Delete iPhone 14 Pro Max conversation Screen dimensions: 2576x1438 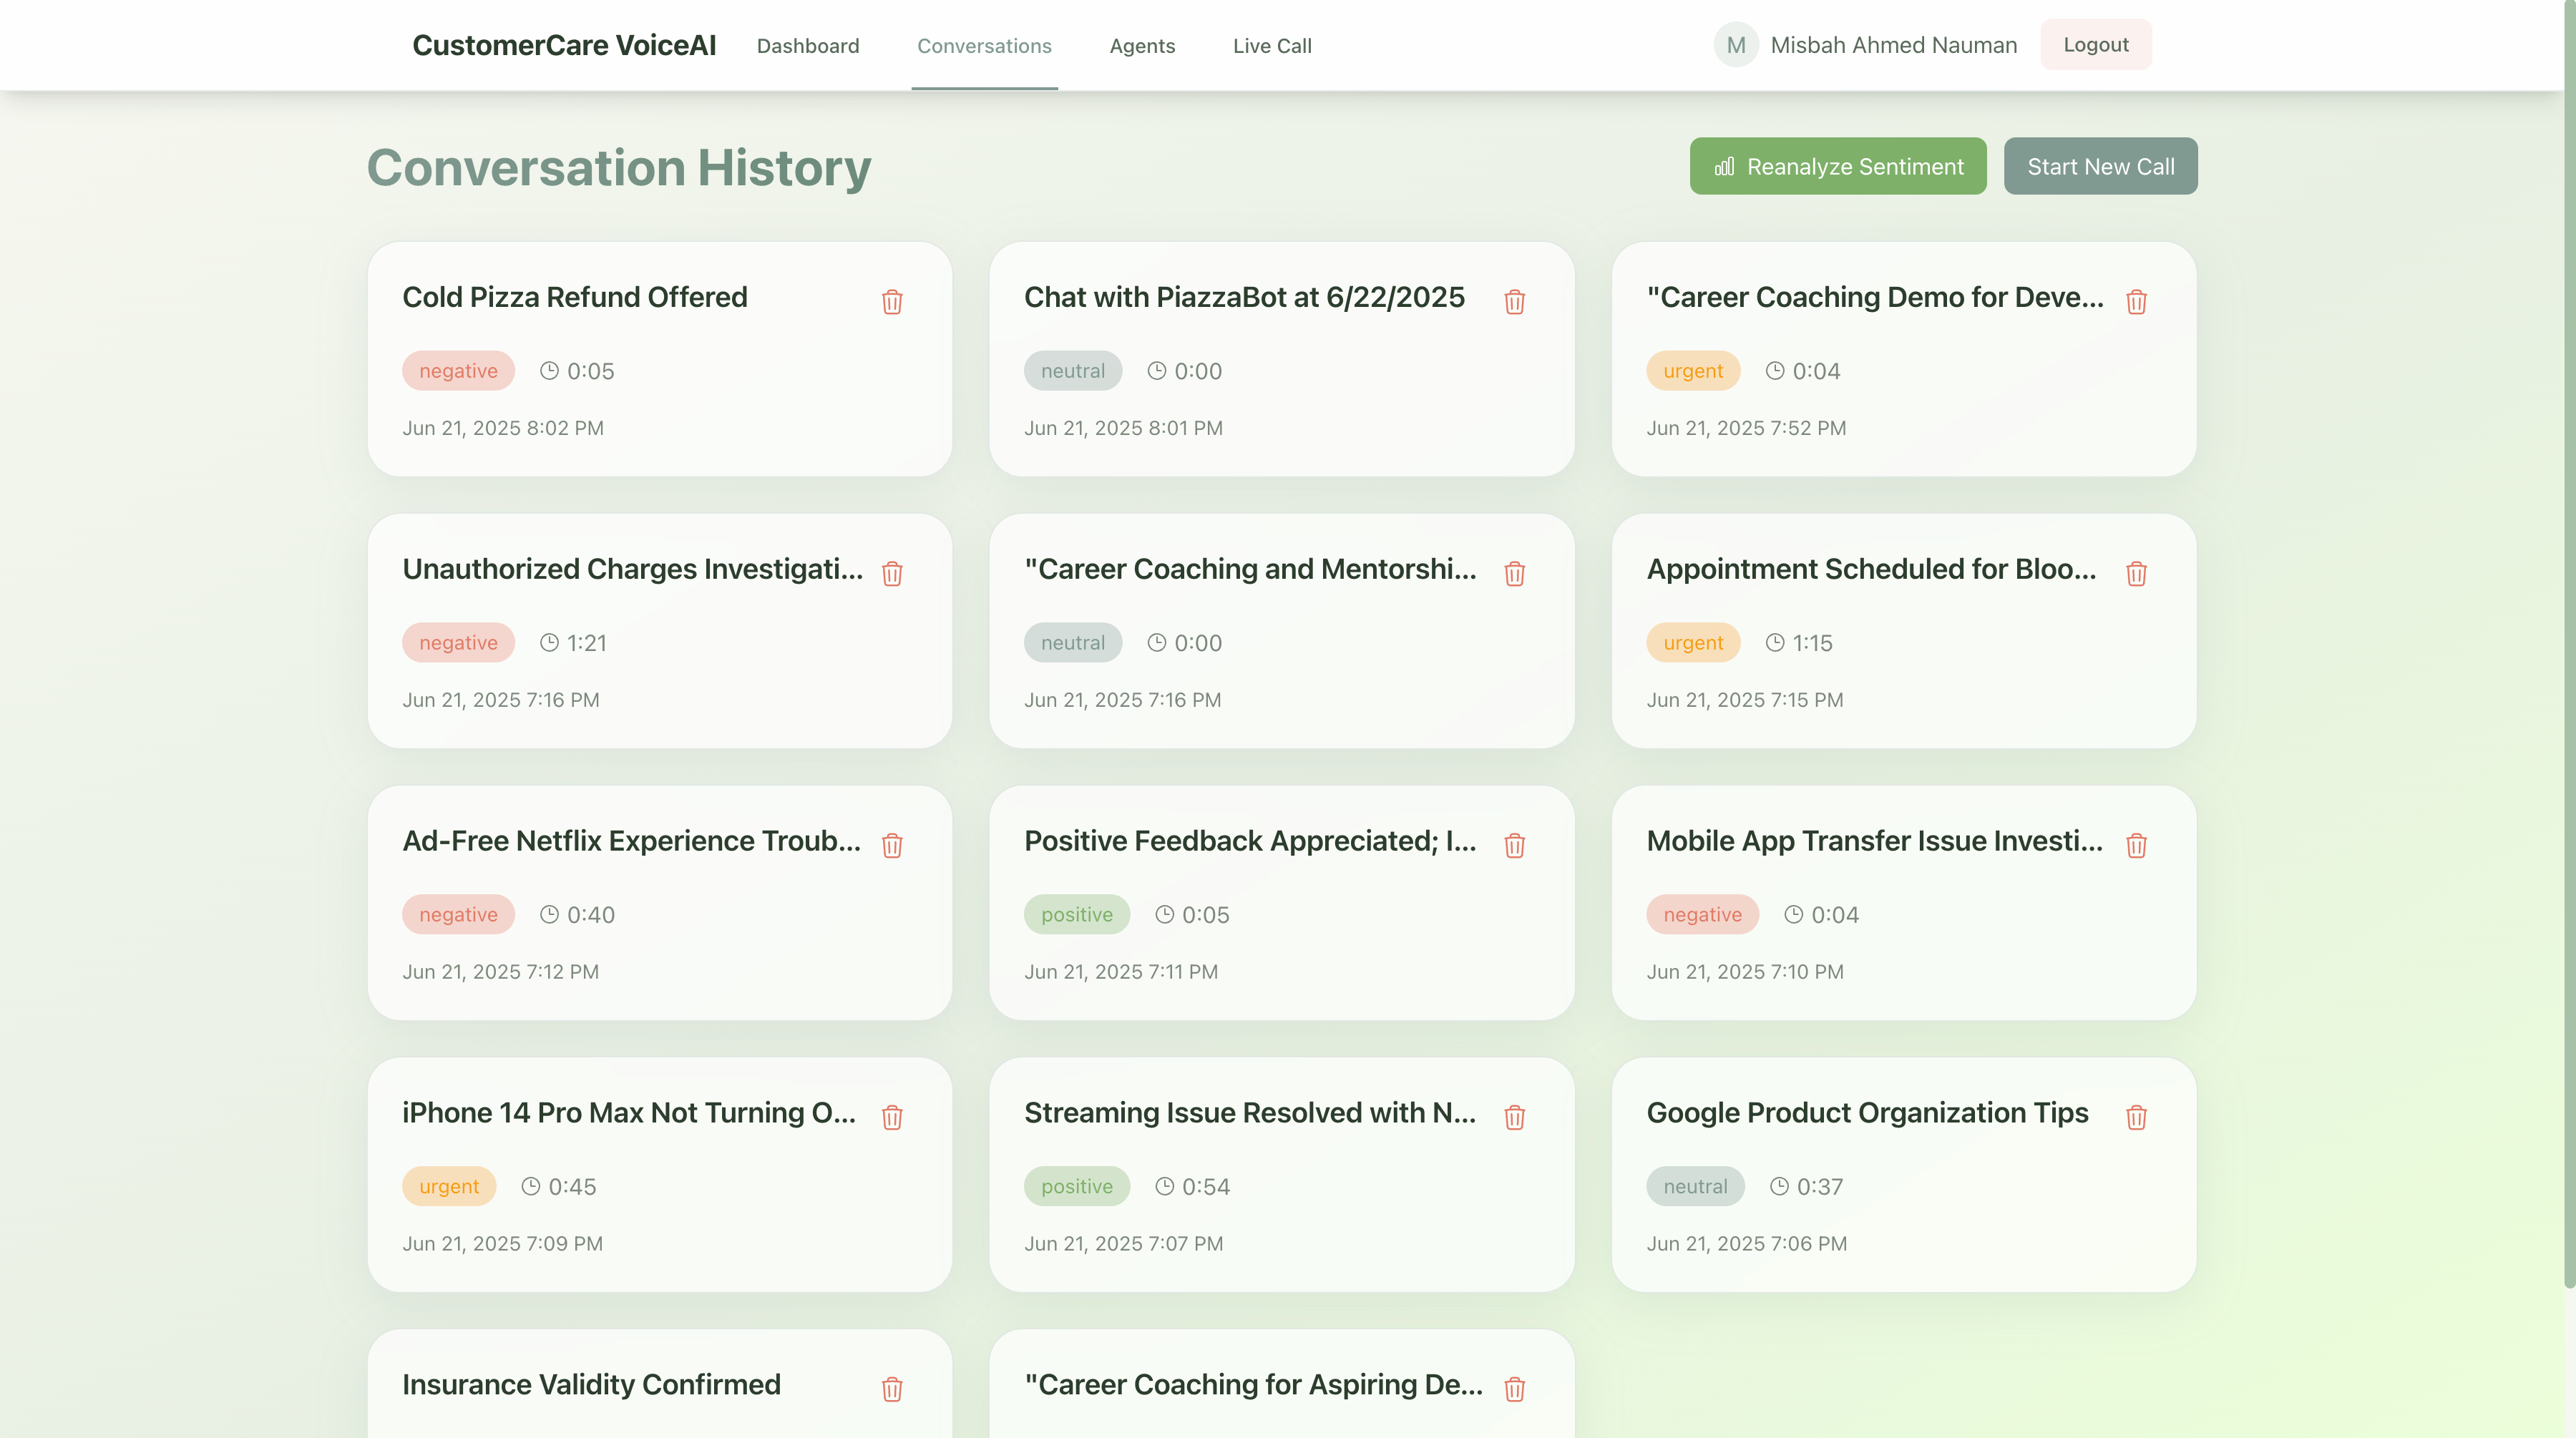[892, 1118]
